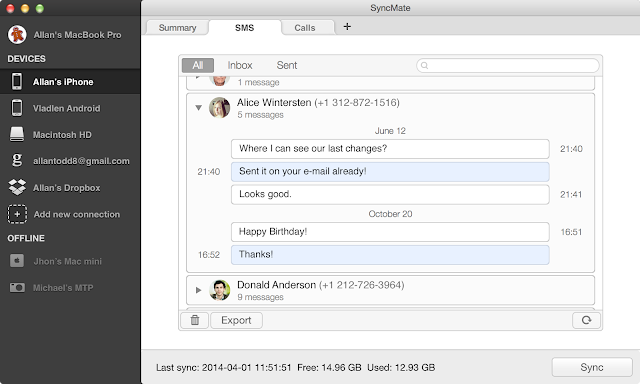
Task: Select Macintosh HD in devices
Action: point(62,135)
